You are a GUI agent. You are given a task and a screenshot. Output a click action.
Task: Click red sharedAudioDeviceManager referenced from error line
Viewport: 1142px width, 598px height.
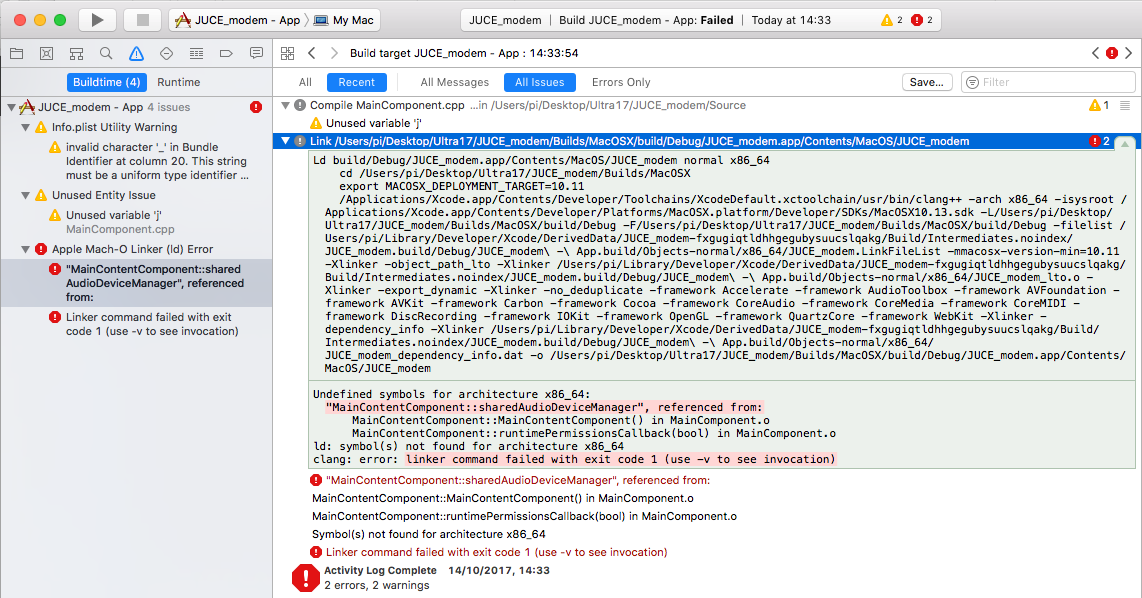tap(518, 480)
